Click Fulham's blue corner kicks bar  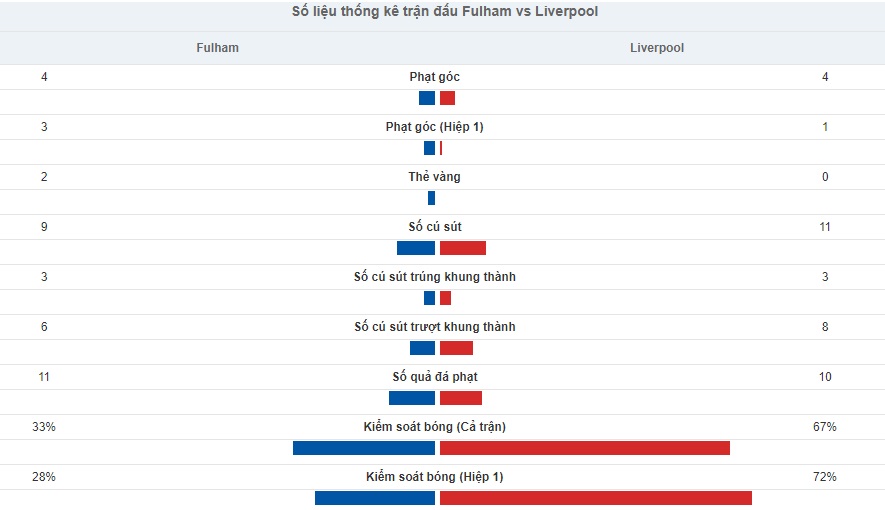pyautogui.click(x=427, y=98)
